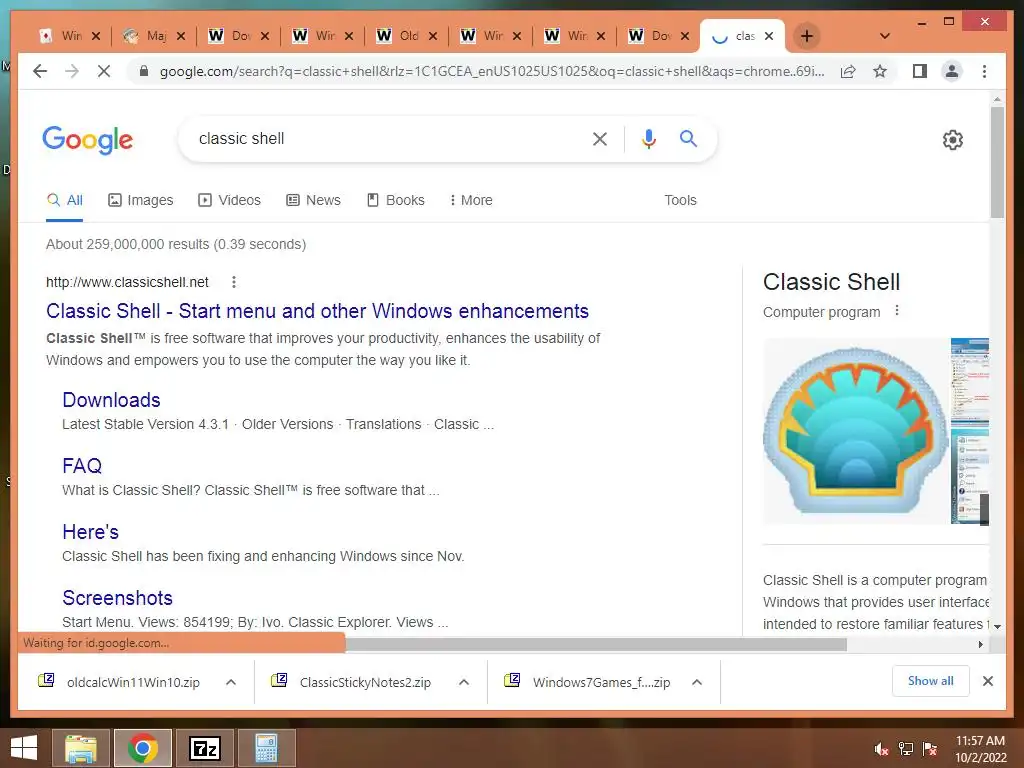Submit search with magnifier icon
This screenshot has width=1024, height=768.
click(x=688, y=138)
